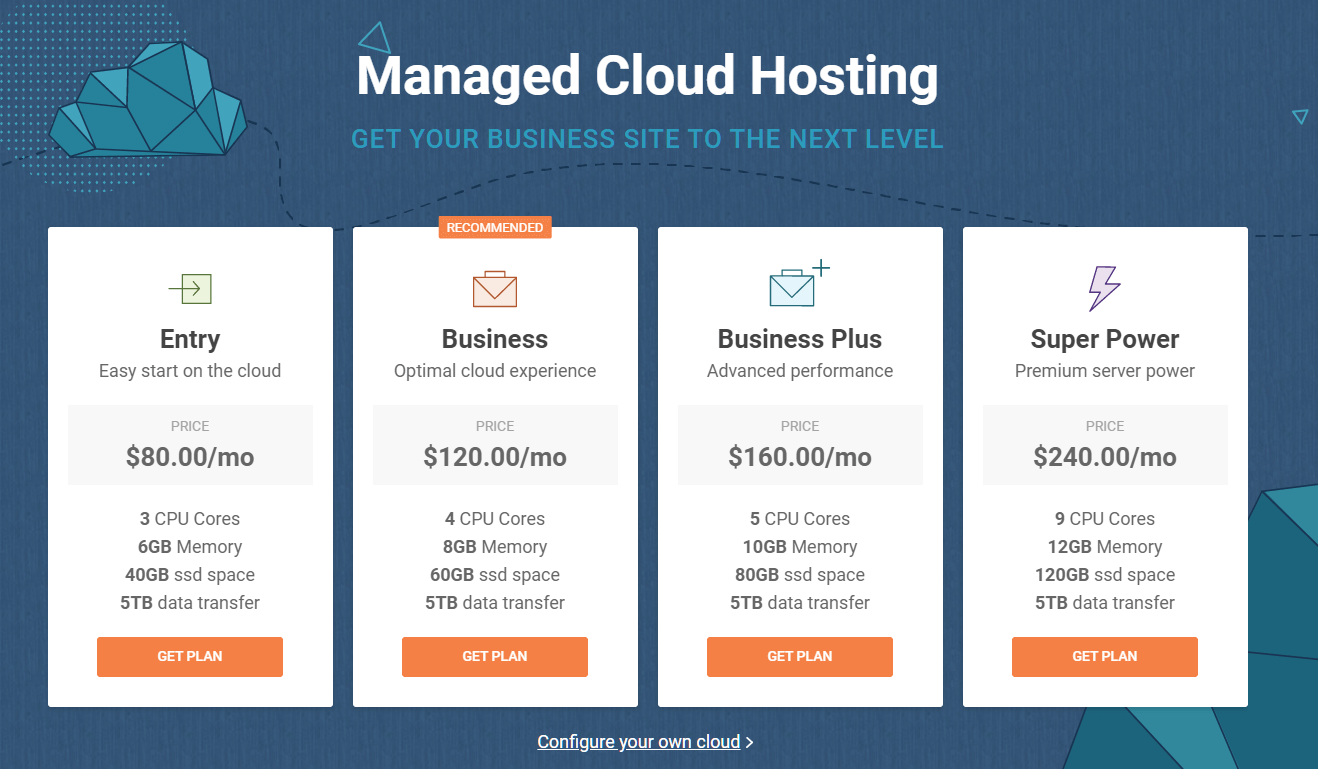Click the Super Power plan title
This screenshot has width=1318, height=769.
pyautogui.click(x=1105, y=339)
